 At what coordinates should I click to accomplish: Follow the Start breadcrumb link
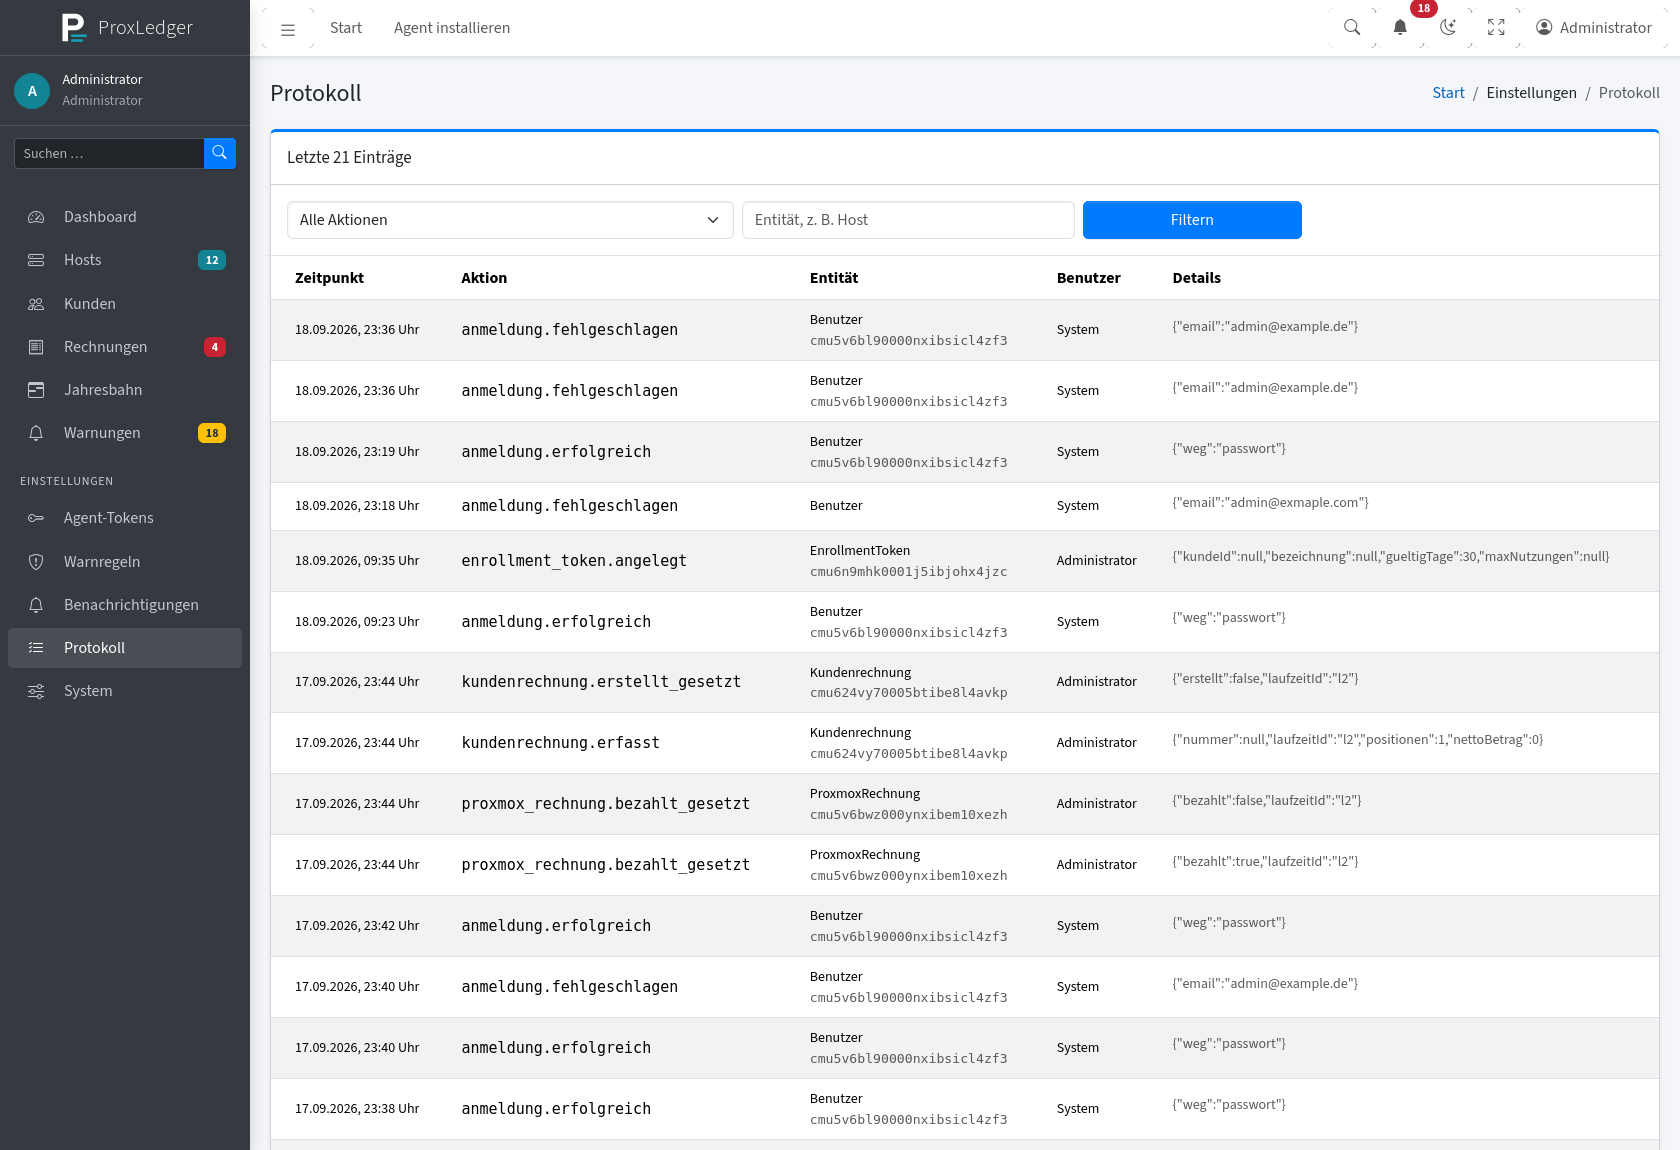(x=1448, y=93)
